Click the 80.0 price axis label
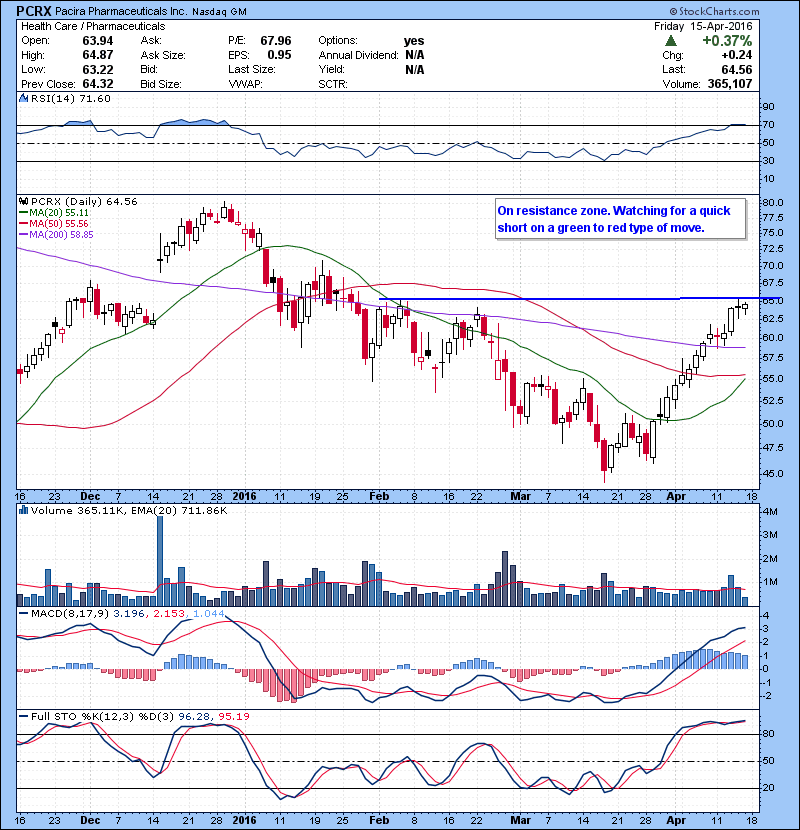The height and width of the screenshot is (830, 800). (773, 202)
